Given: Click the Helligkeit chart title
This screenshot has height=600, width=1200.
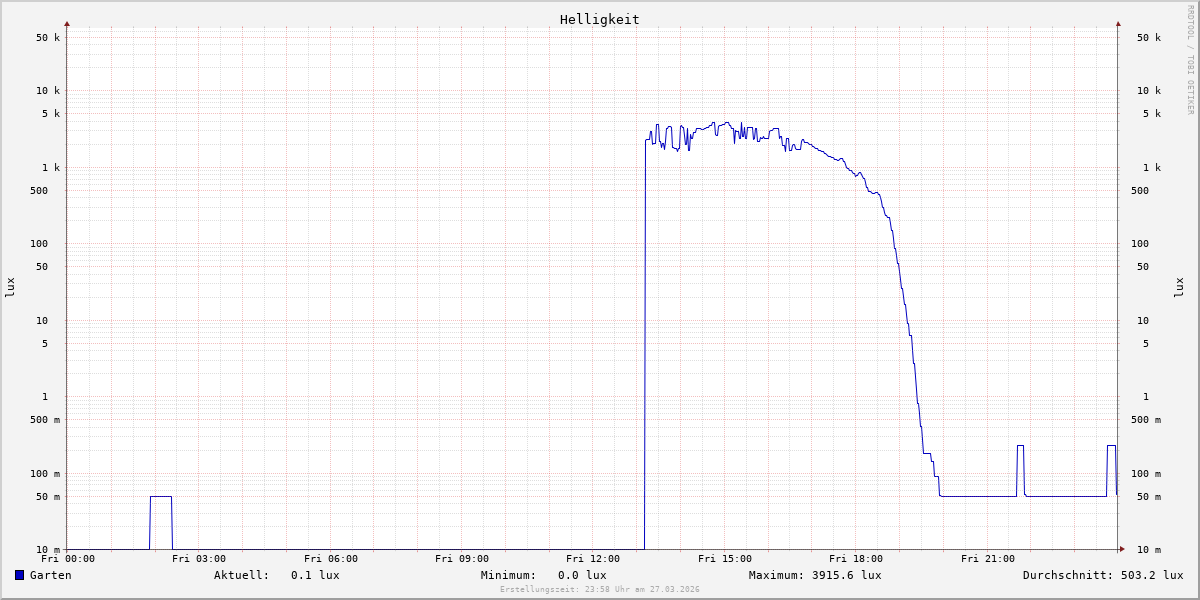Looking at the screenshot, I should pos(600,19).
